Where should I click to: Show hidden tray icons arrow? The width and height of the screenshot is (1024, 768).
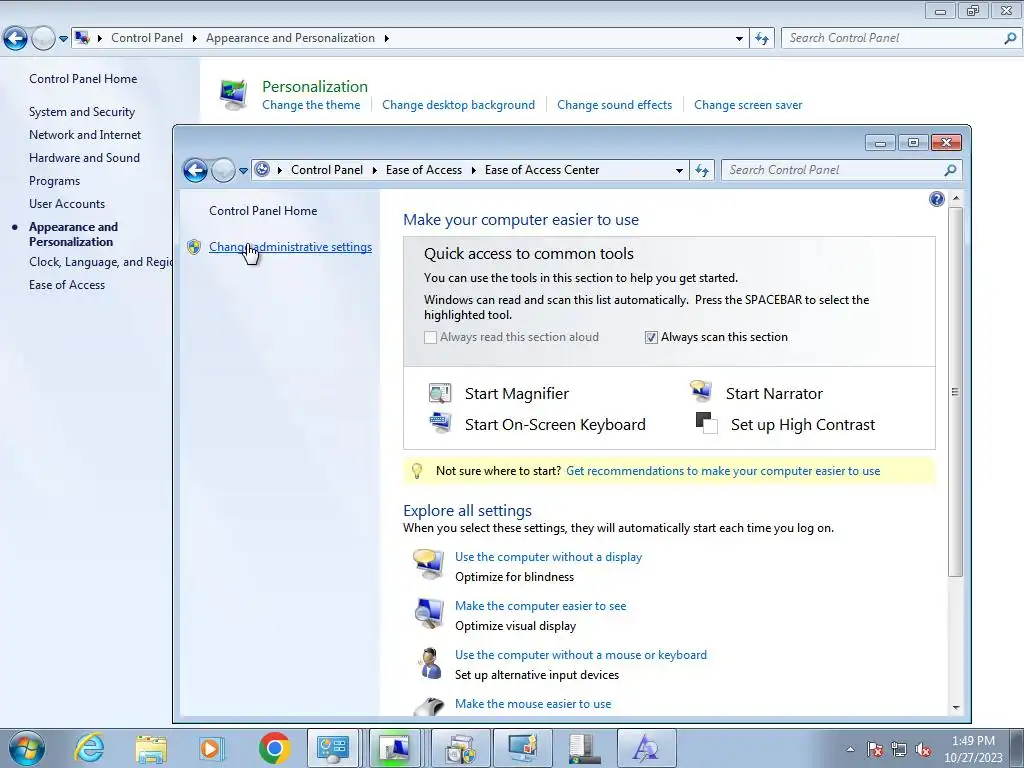click(850, 749)
